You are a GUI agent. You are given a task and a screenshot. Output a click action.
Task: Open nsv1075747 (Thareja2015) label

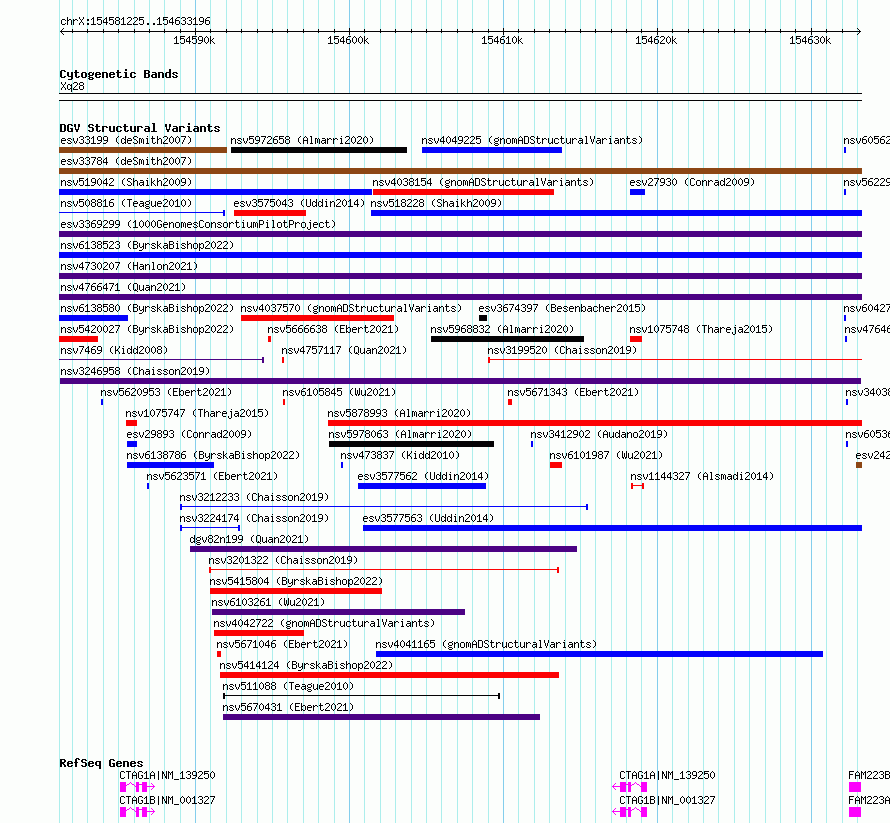[x=197, y=413]
